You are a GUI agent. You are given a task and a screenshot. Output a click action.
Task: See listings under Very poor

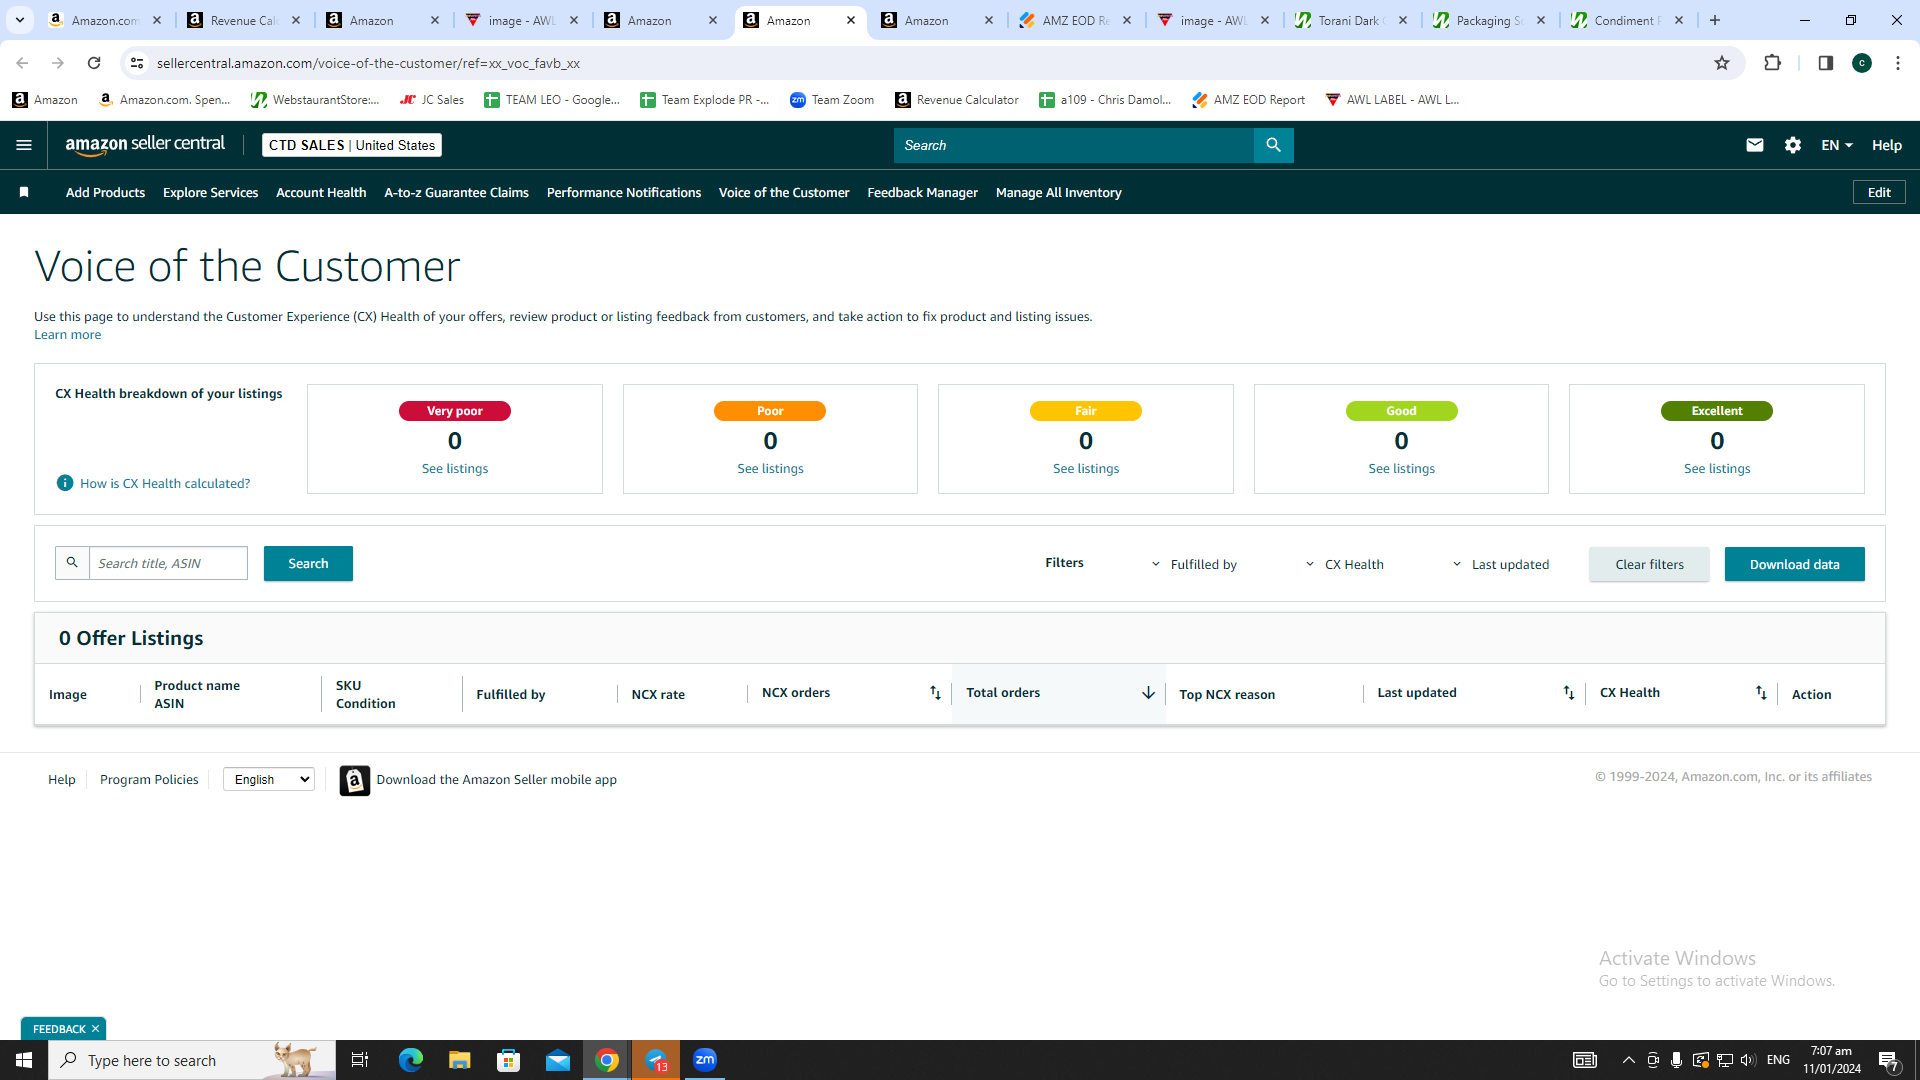(x=455, y=468)
